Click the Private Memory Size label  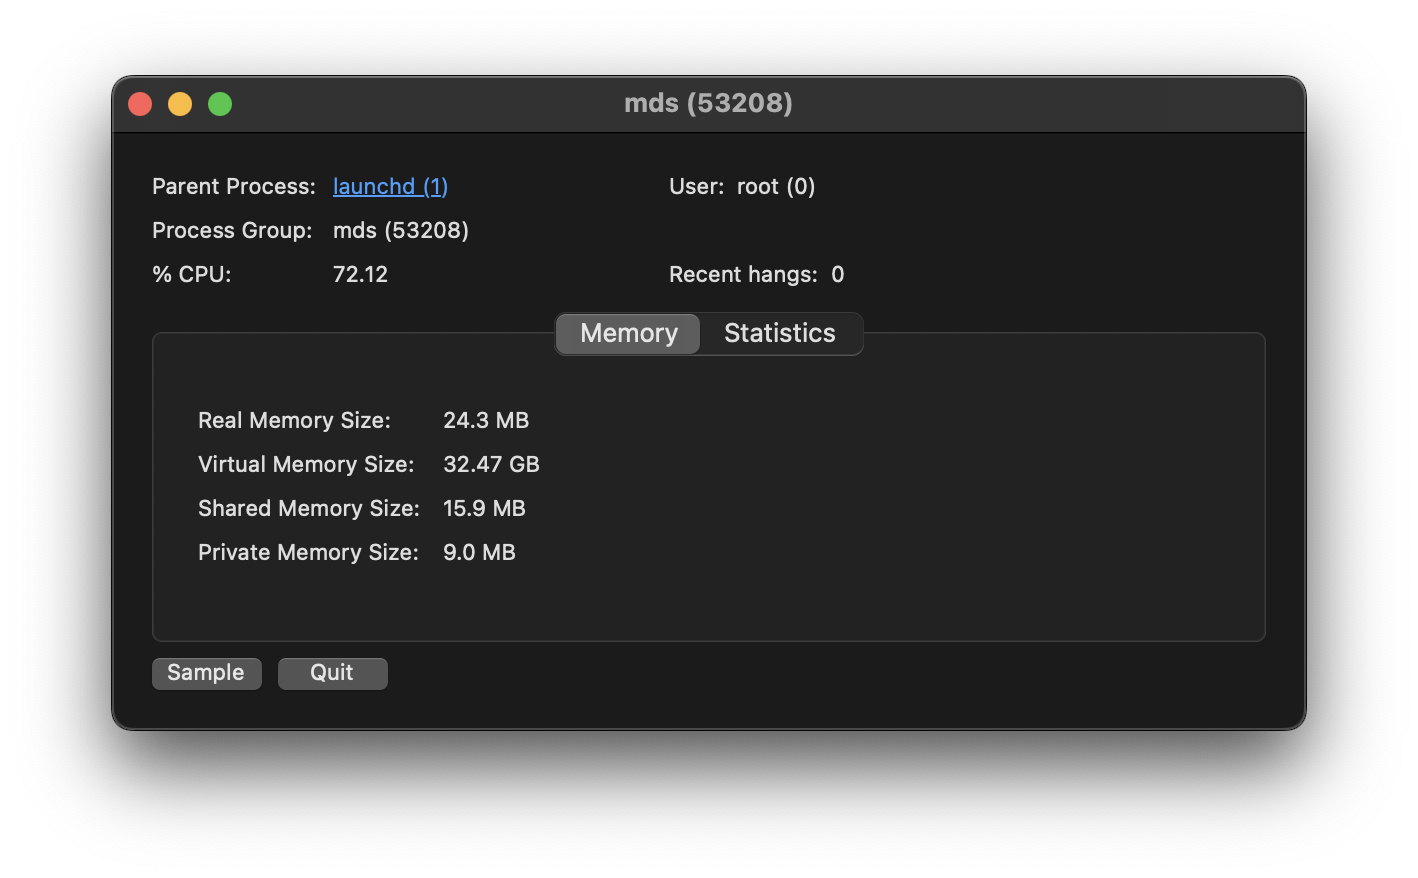(308, 552)
